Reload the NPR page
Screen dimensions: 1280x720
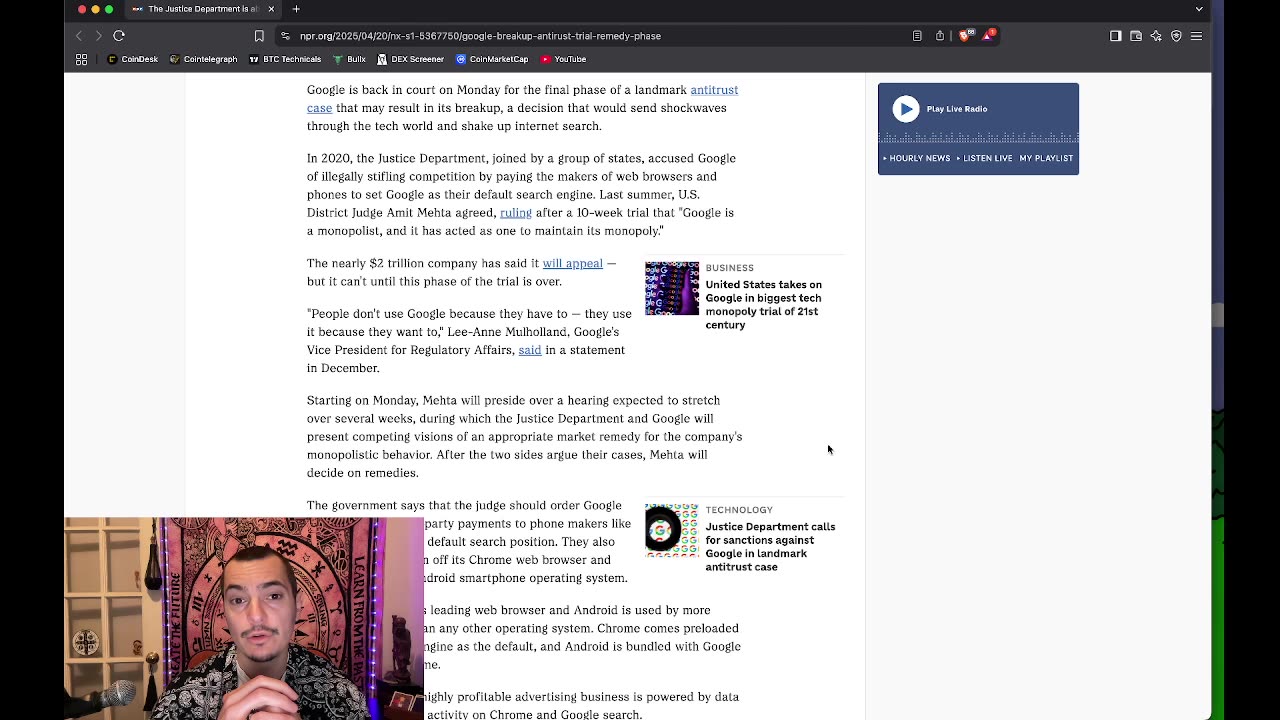pos(119,36)
